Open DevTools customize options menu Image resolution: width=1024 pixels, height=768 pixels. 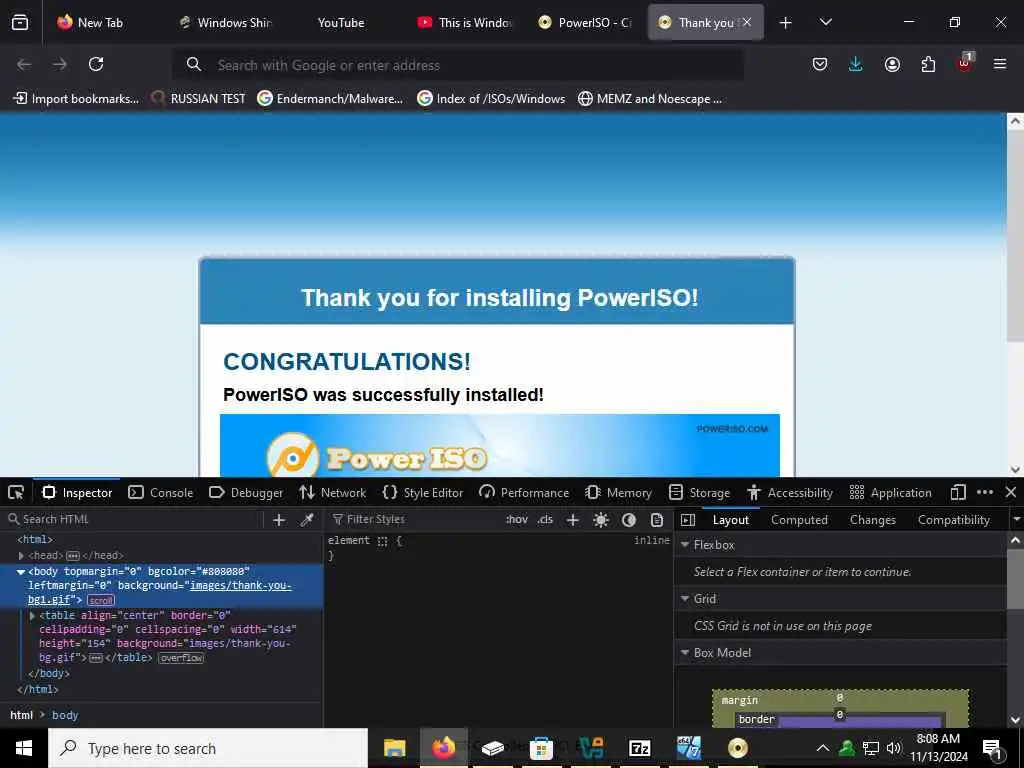point(985,492)
